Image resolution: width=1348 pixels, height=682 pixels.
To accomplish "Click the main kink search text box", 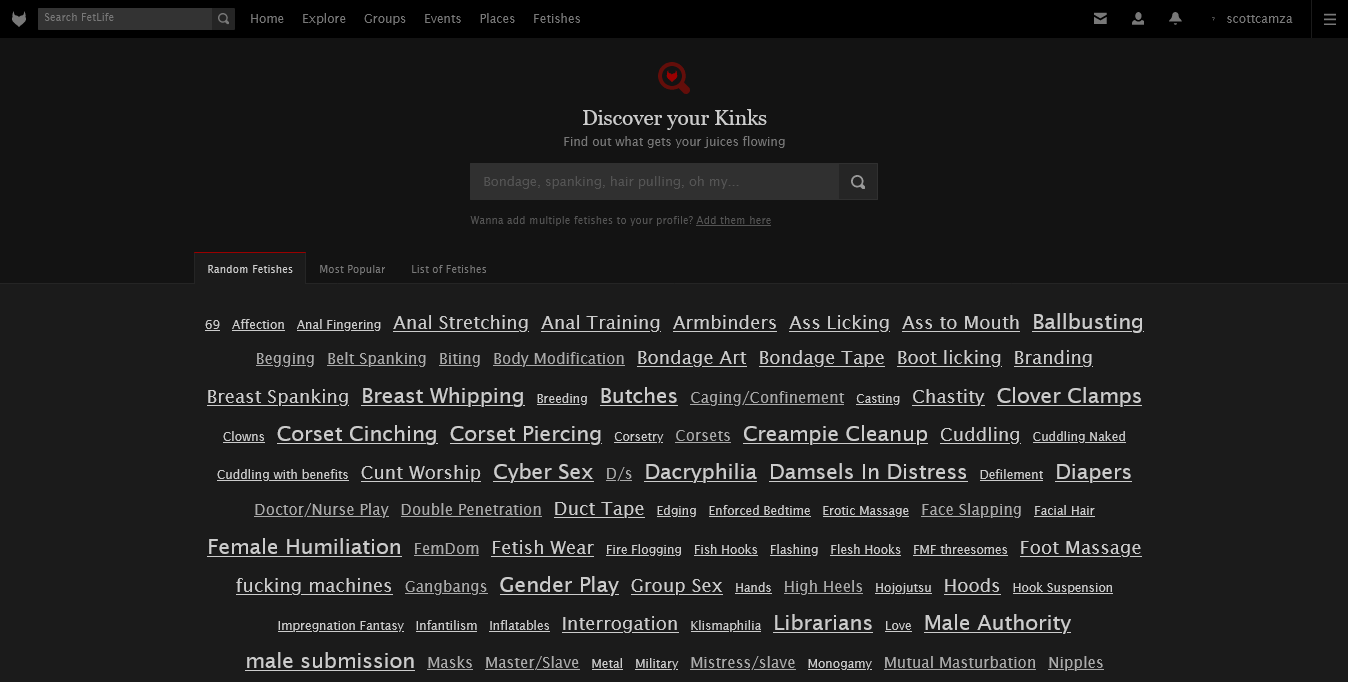I will click(654, 182).
